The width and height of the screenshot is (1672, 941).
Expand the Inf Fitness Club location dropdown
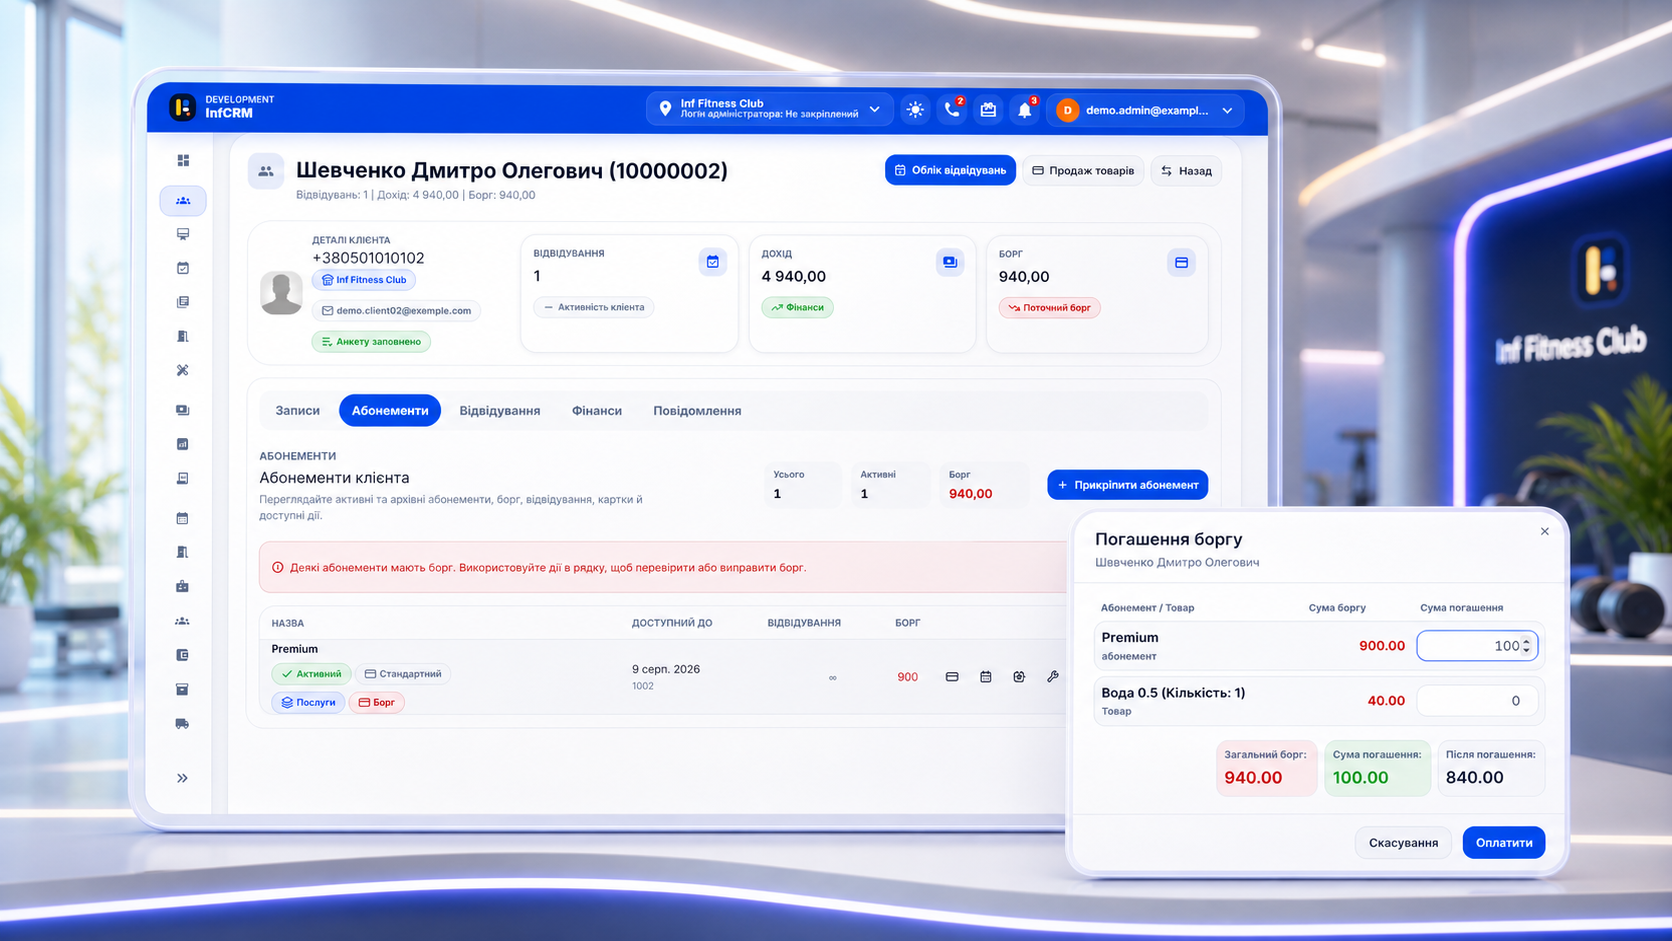[x=769, y=109]
